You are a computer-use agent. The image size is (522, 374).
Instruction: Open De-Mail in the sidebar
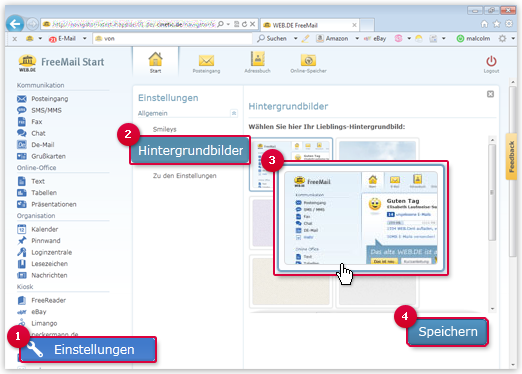tap(36, 145)
